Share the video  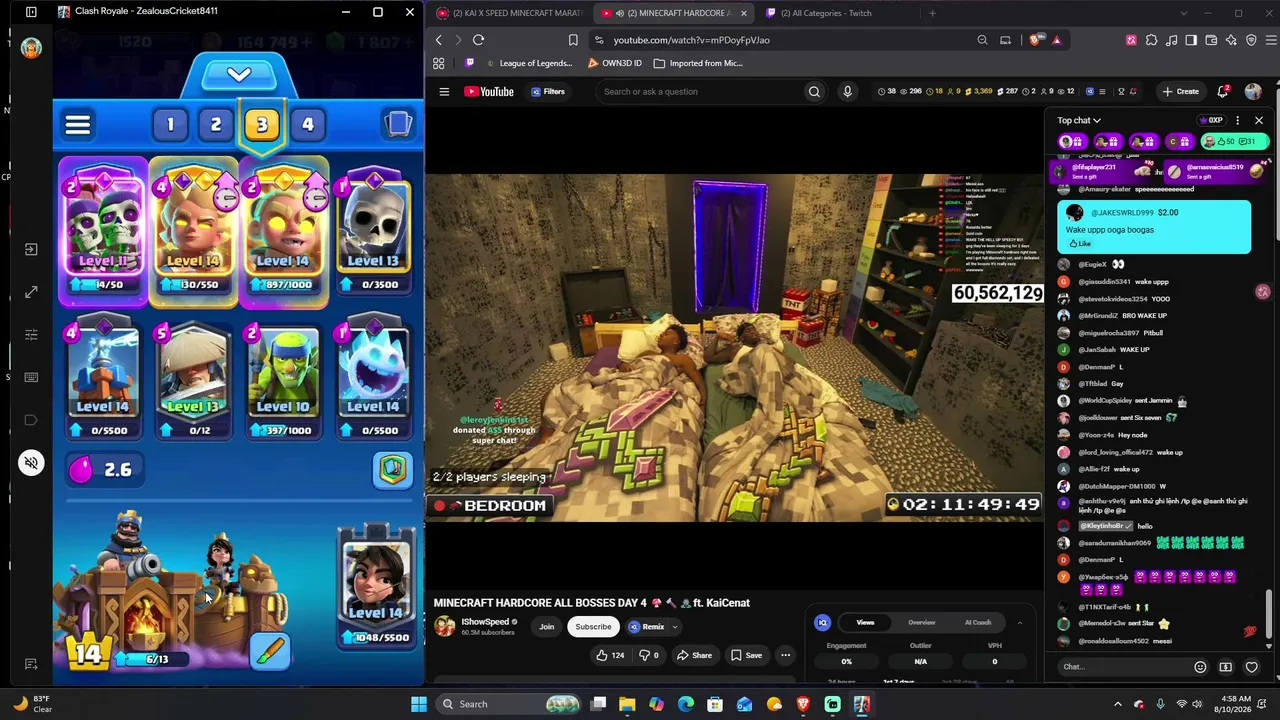[694, 656]
